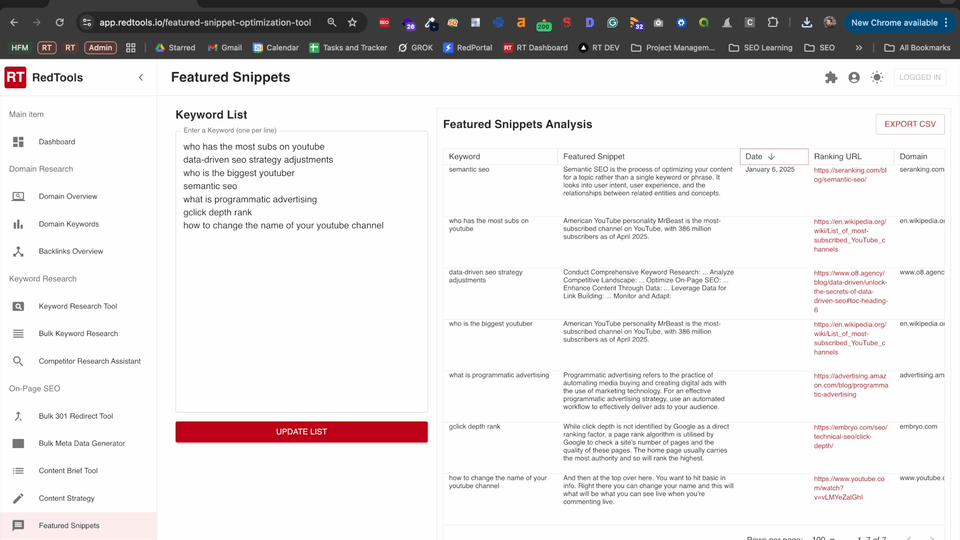The image size is (960, 540).
Task: Click the Amazon 'a' extension icon
Action: pos(520,23)
